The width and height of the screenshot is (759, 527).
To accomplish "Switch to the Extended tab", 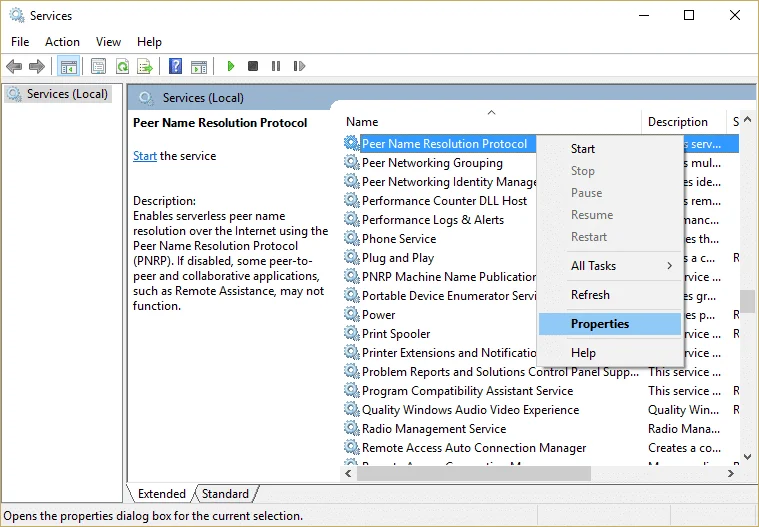I will 162,494.
